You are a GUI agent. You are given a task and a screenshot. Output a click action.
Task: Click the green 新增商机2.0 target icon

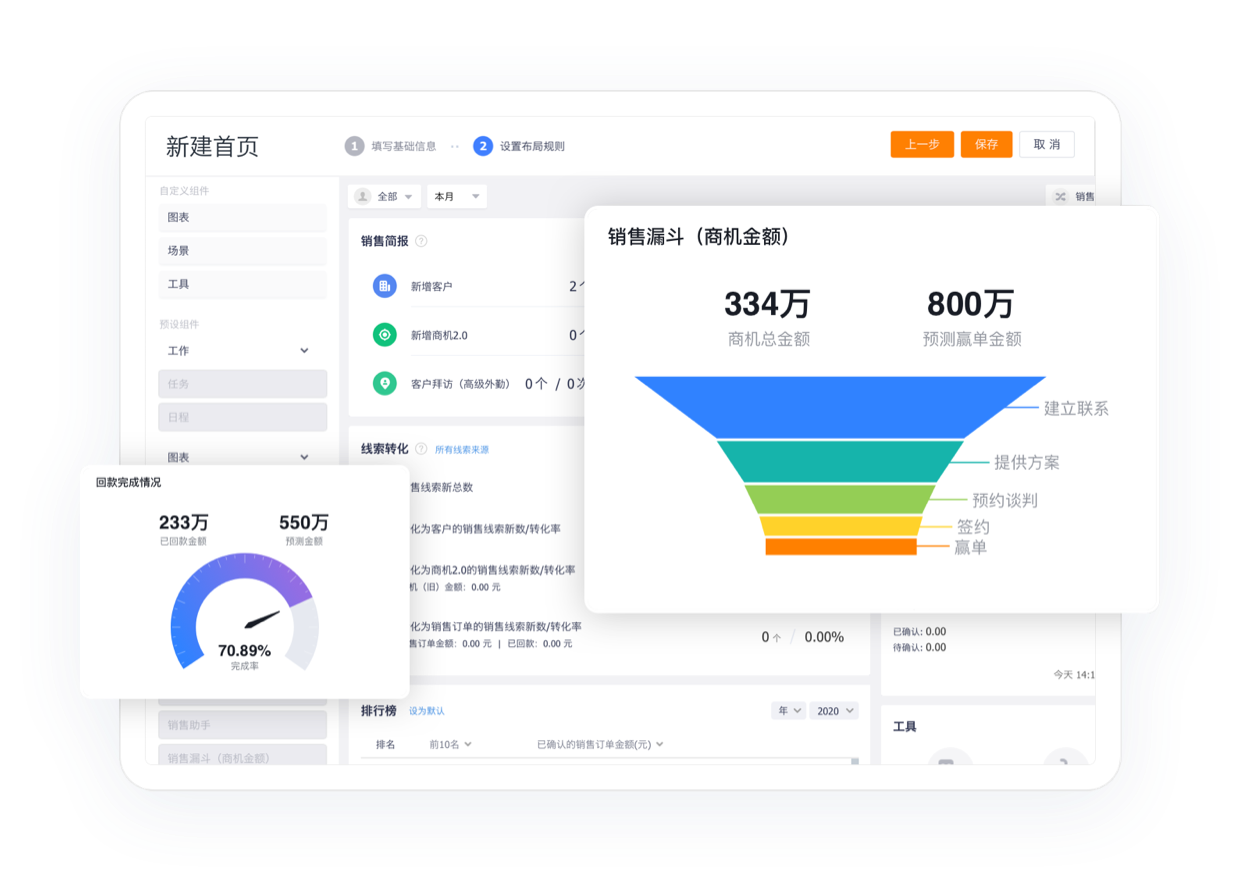(x=385, y=334)
